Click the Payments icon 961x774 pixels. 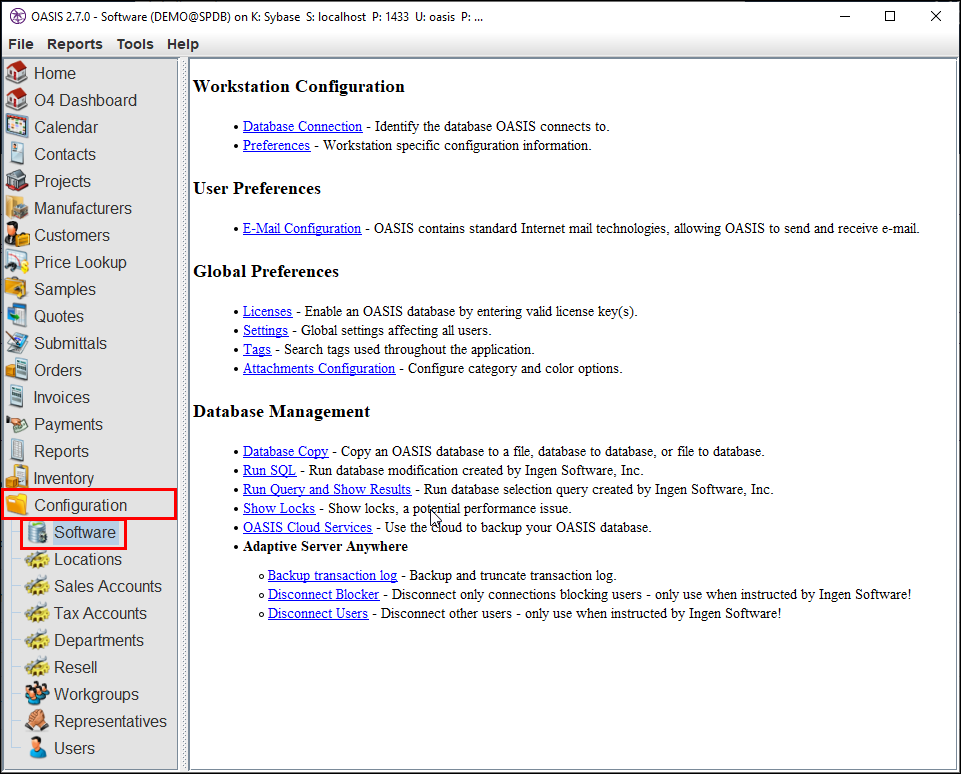click(17, 423)
